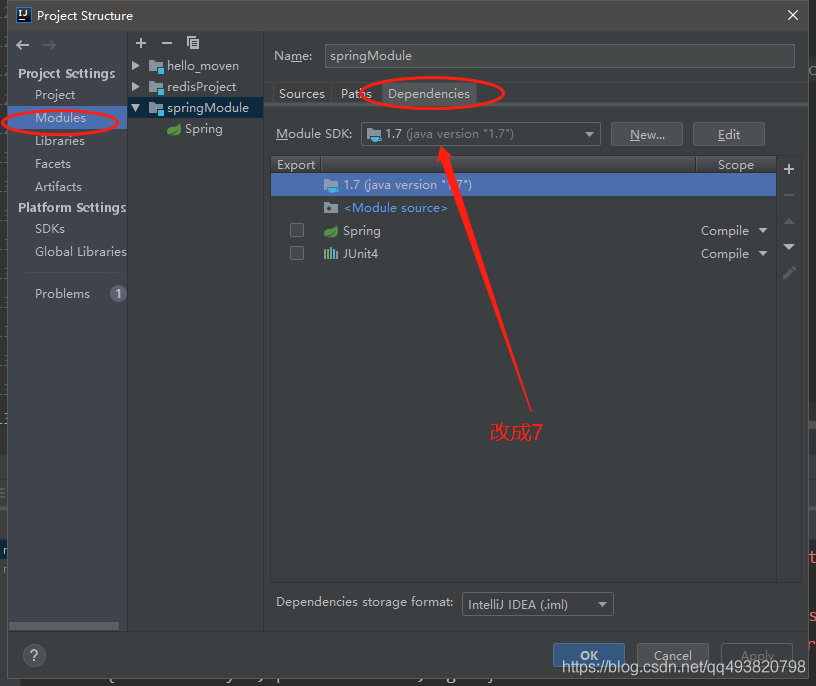
Task: Click the New... SDK button
Action: tap(646, 135)
